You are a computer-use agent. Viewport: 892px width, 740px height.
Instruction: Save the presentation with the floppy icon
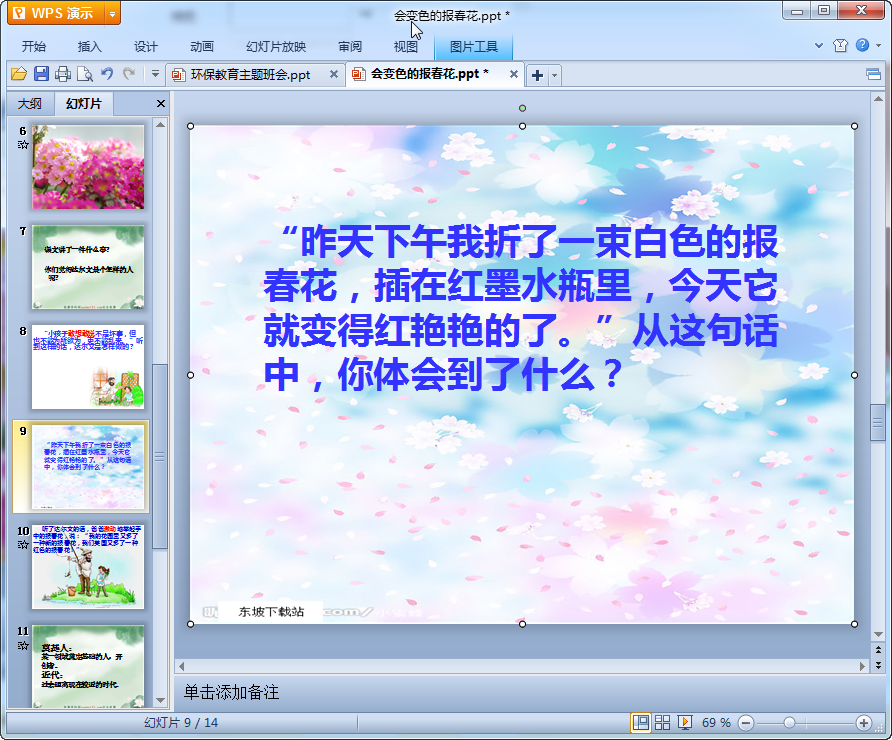click(x=41, y=74)
